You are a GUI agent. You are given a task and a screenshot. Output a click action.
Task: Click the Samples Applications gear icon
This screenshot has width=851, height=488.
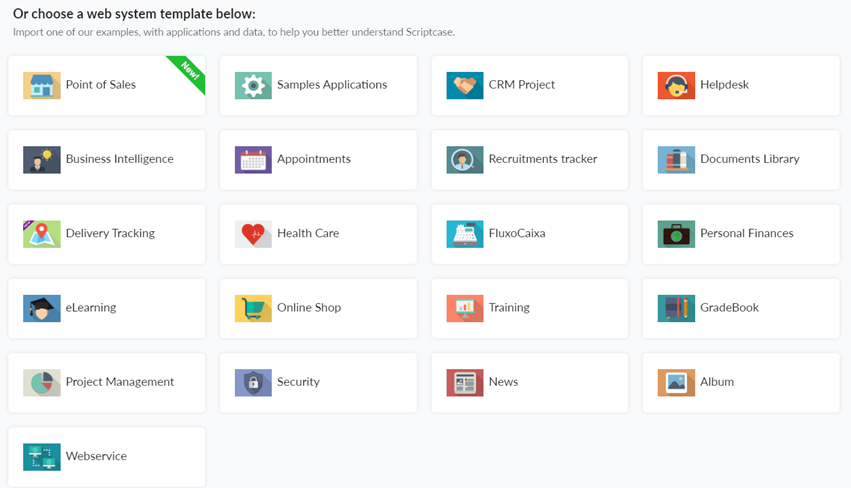point(253,85)
